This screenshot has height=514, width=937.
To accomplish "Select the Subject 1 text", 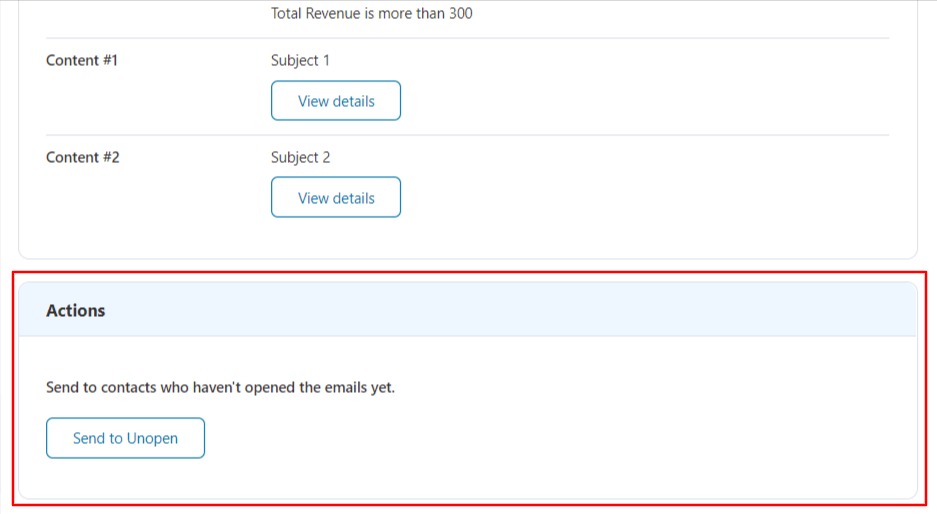I will tap(300, 60).
